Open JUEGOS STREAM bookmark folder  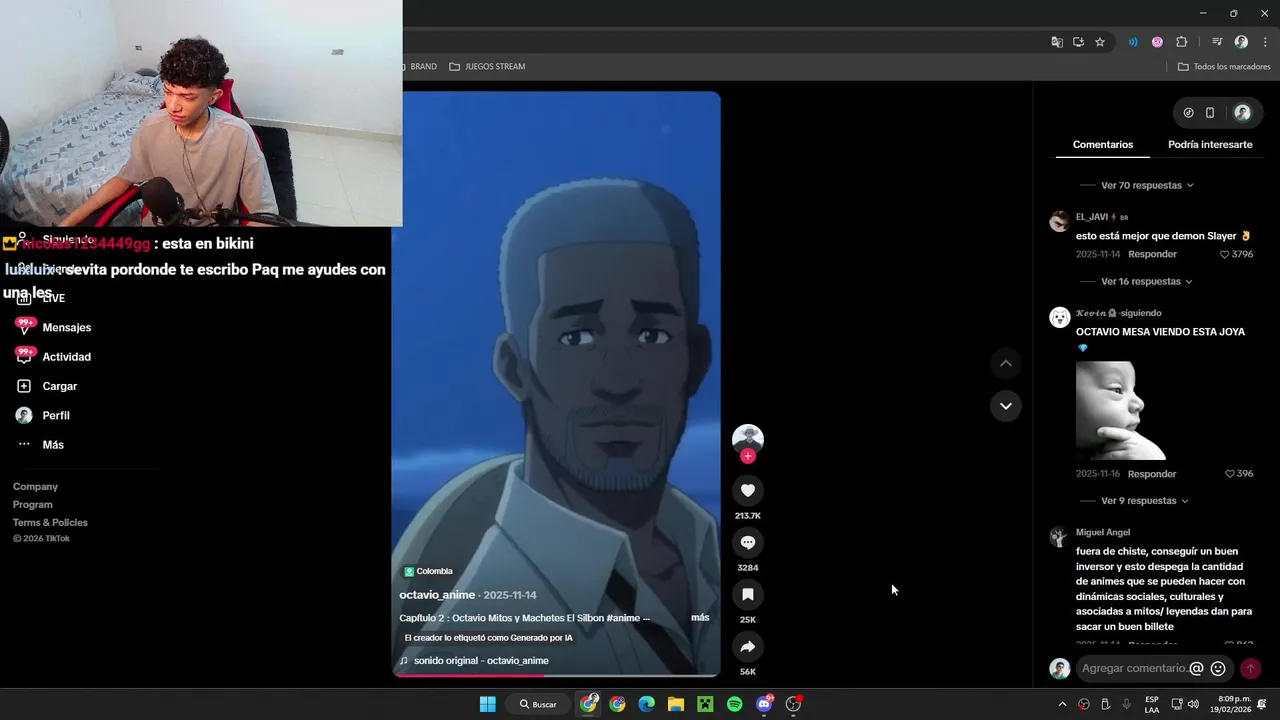(x=487, y=66)
